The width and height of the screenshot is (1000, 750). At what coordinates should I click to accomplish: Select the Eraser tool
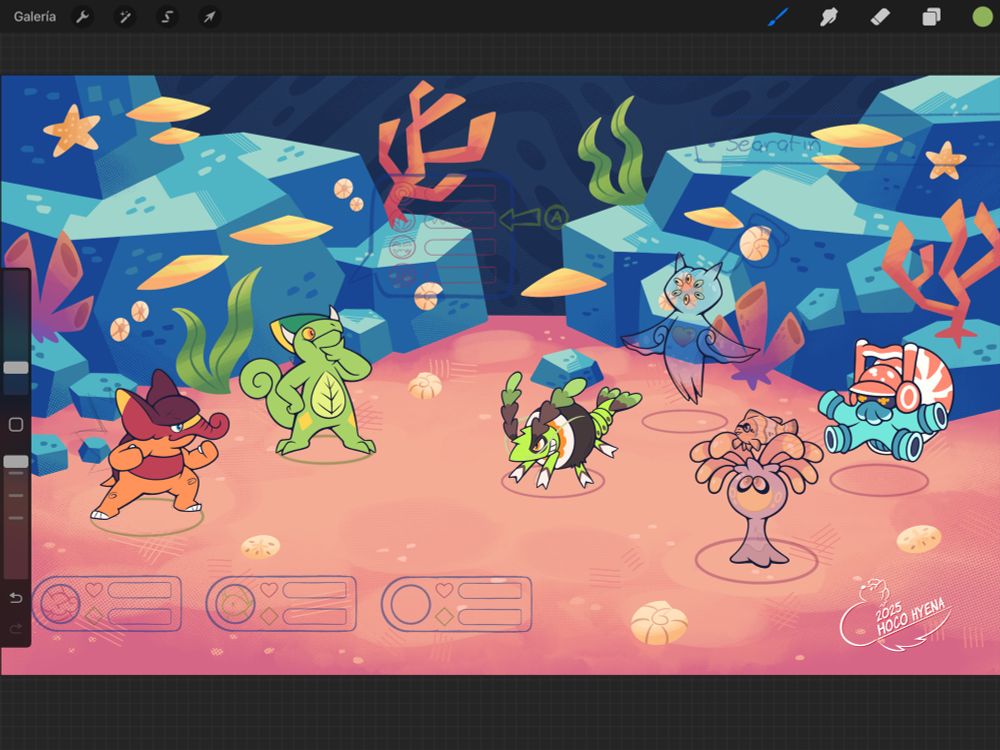point(880,17)
